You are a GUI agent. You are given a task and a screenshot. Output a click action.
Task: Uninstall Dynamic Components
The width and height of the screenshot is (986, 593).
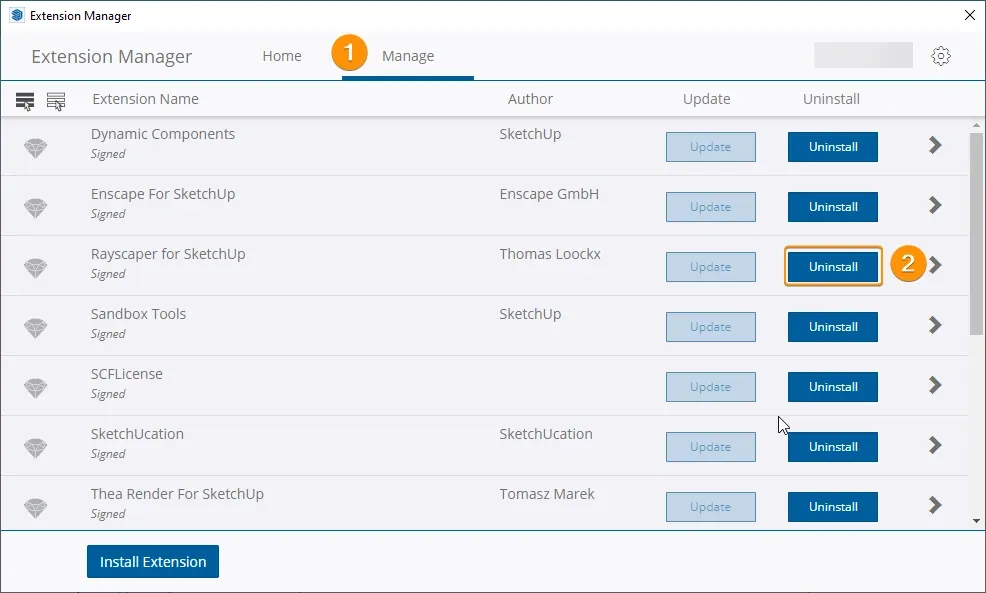click(x=833, y=147)
